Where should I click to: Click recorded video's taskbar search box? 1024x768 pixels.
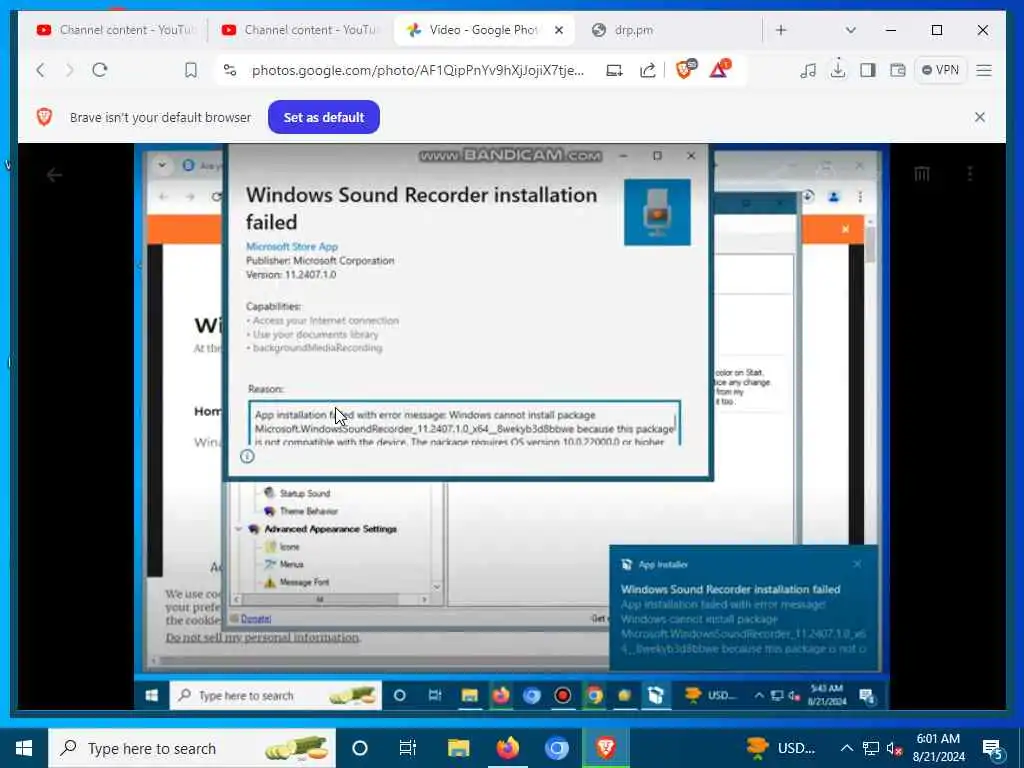tap(276, 696)
